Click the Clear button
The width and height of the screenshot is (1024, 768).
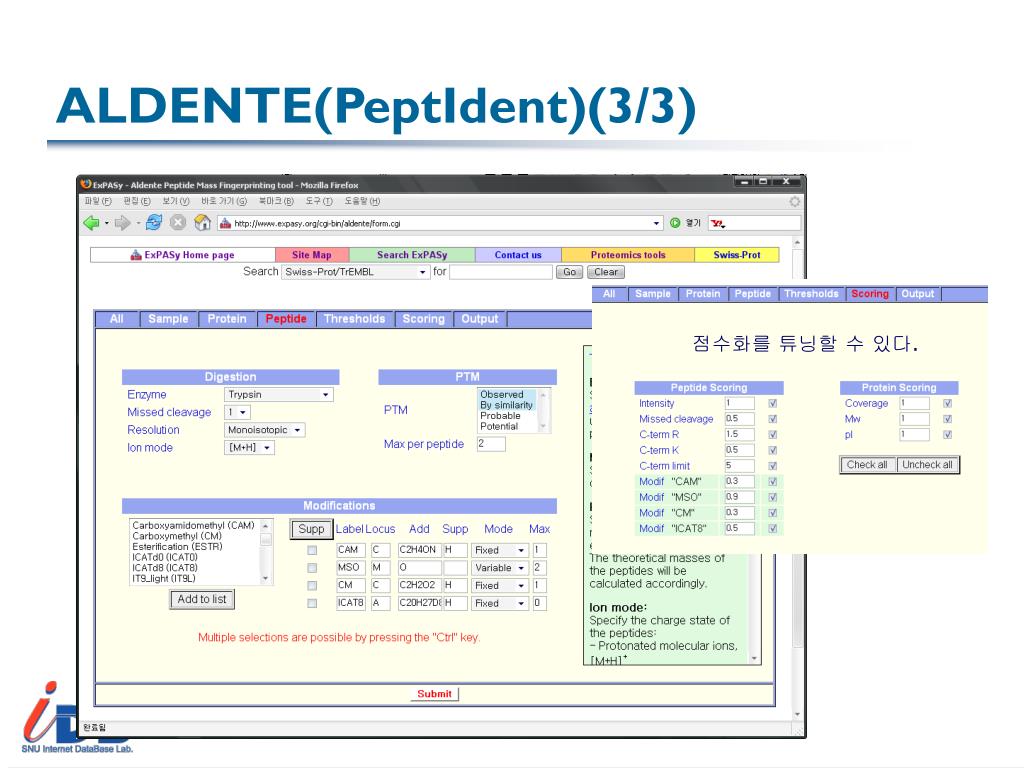pos(605,272)
